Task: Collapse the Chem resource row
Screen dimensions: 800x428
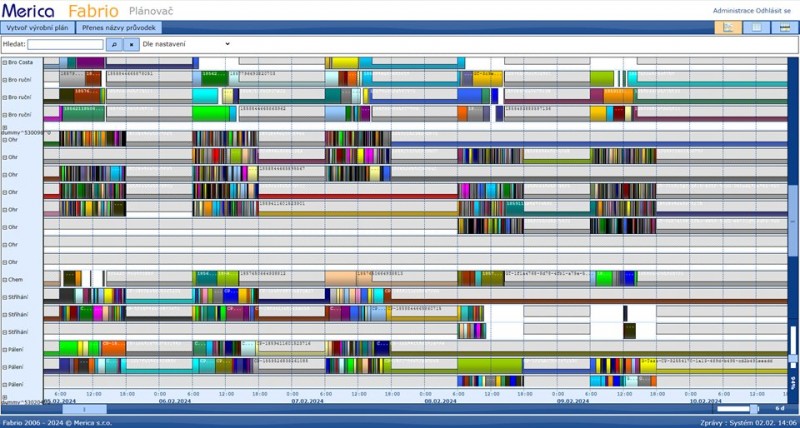Action: [4, 280]
